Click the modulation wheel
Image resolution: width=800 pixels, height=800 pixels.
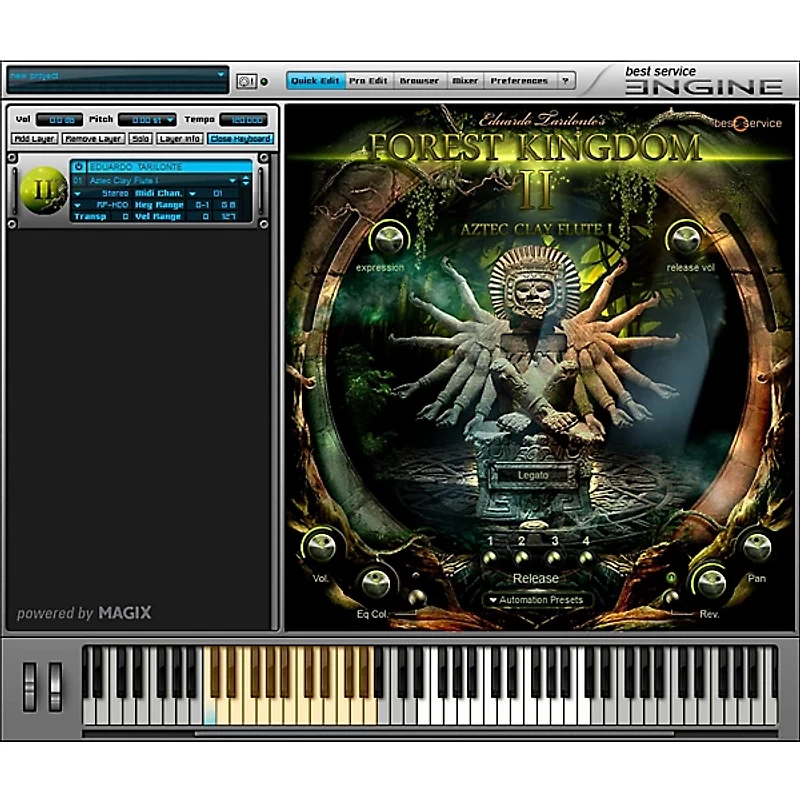click(55, 687)
